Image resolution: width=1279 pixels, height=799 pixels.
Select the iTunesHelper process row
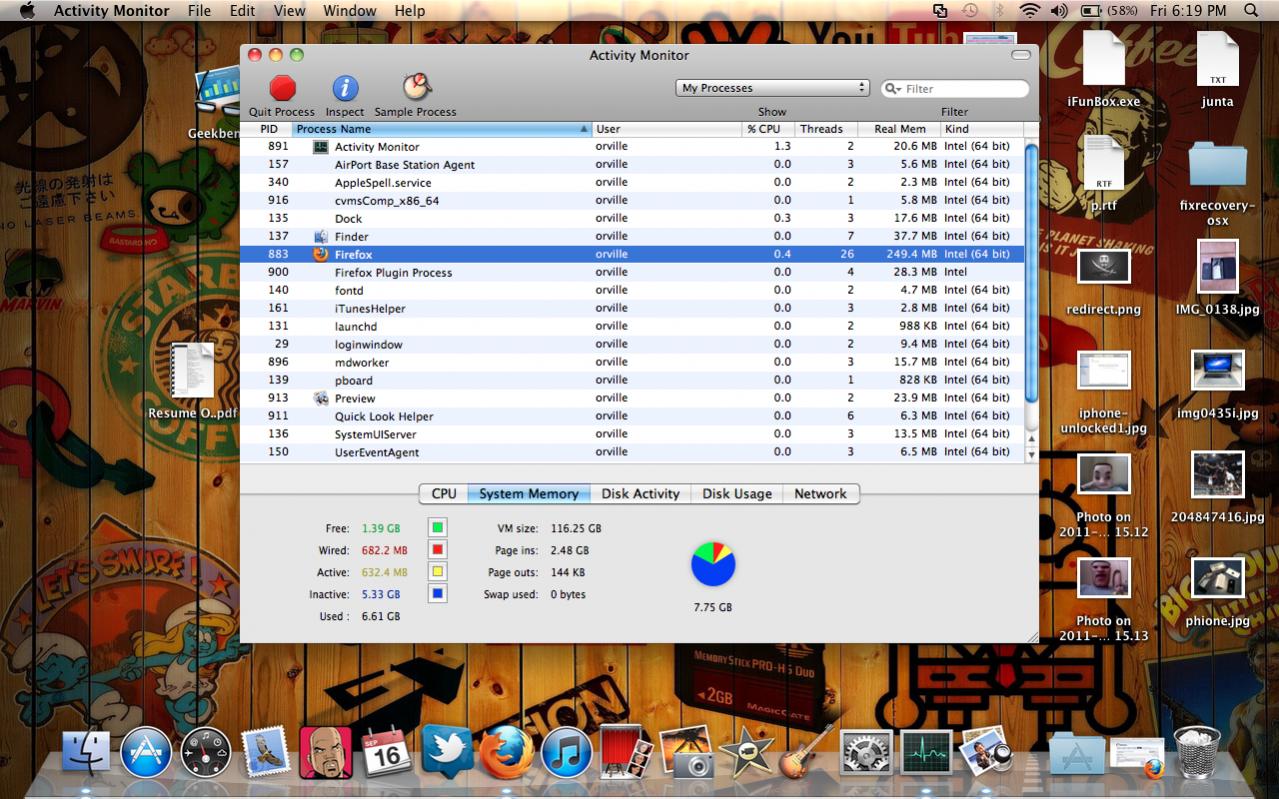[632, 308]
